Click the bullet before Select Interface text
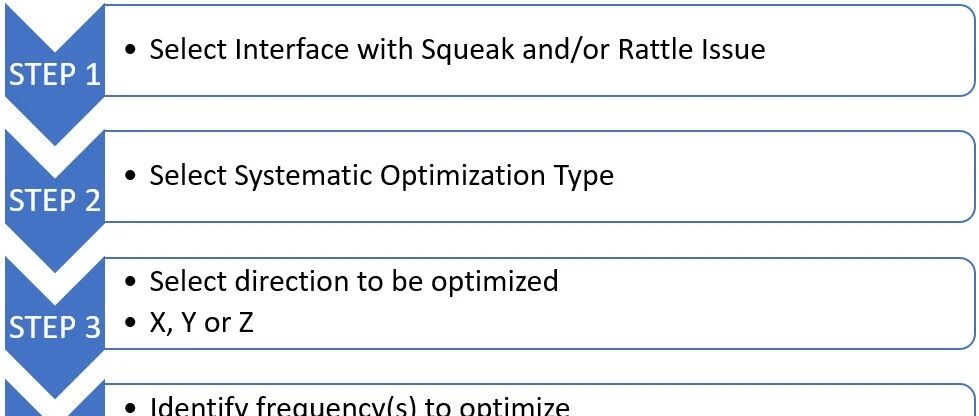Image resolution: width=979 pixels, height=416 pixels. (x=130, y=49)
